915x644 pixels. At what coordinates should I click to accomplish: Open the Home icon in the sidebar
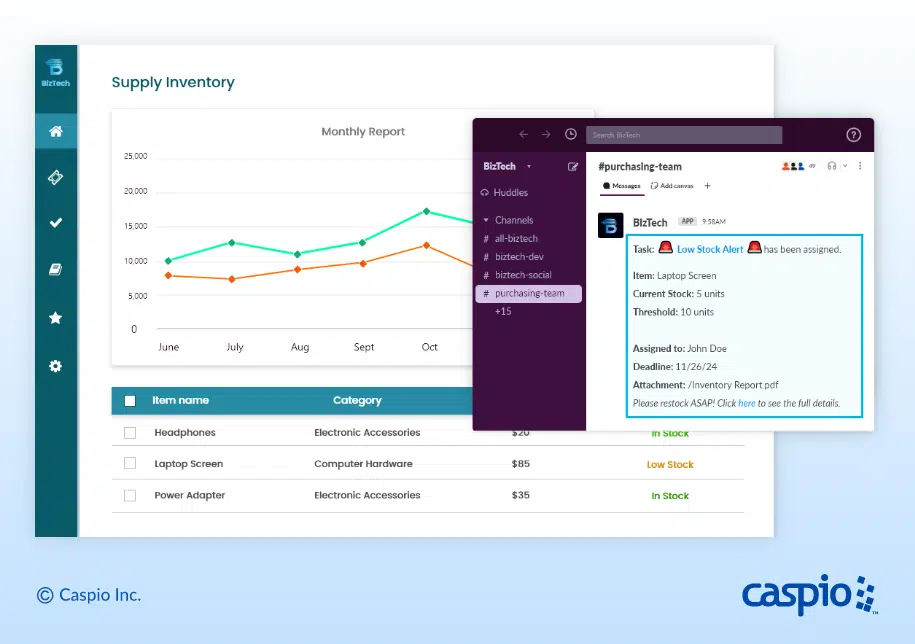[56, 131]
